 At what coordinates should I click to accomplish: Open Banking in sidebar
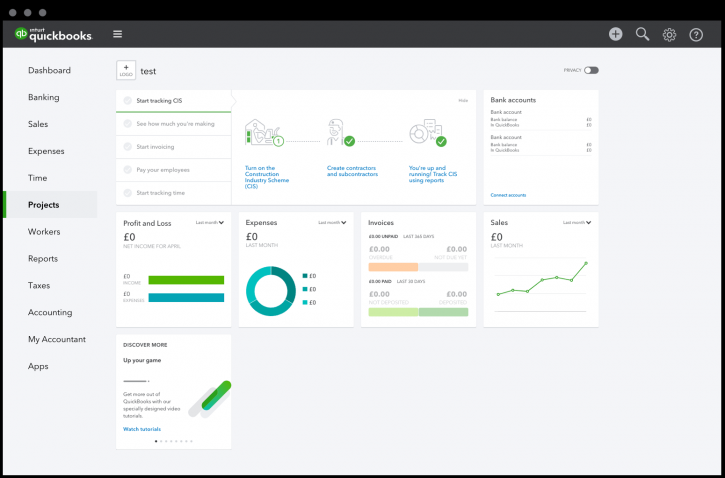point(43,97)
